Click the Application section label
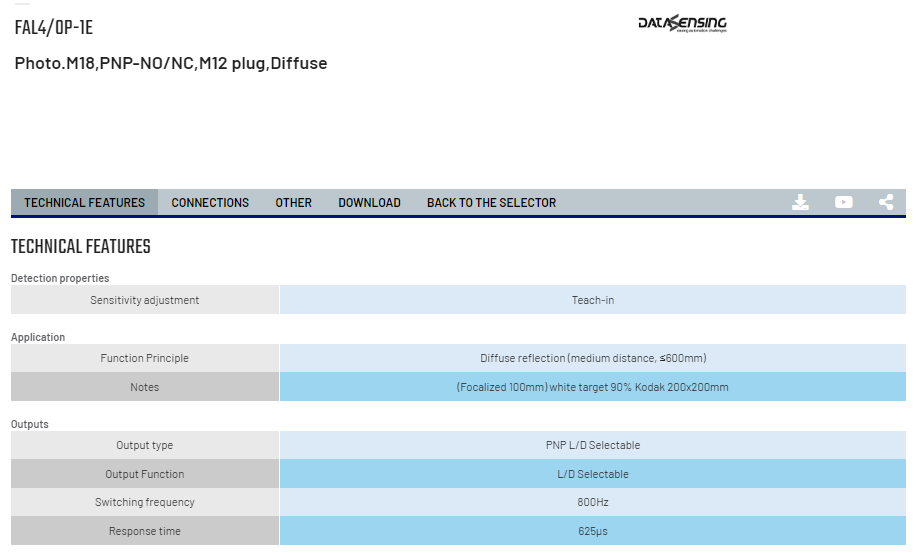The image size is (920, 553). 38,337
